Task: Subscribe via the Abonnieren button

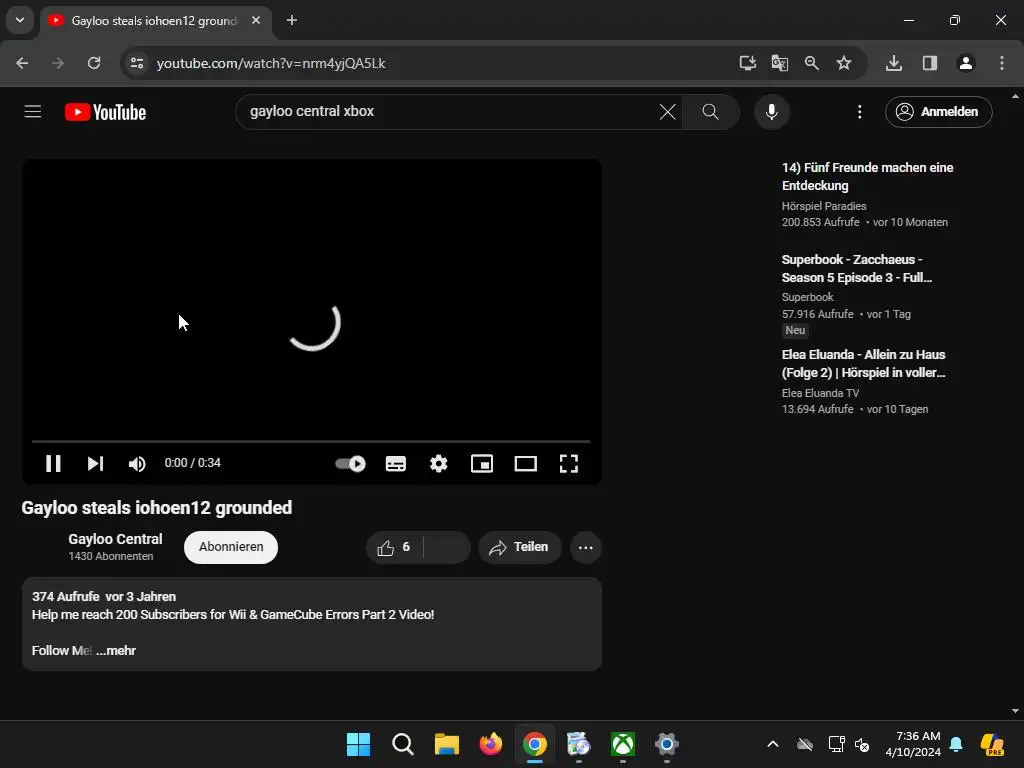Action: 231,547
